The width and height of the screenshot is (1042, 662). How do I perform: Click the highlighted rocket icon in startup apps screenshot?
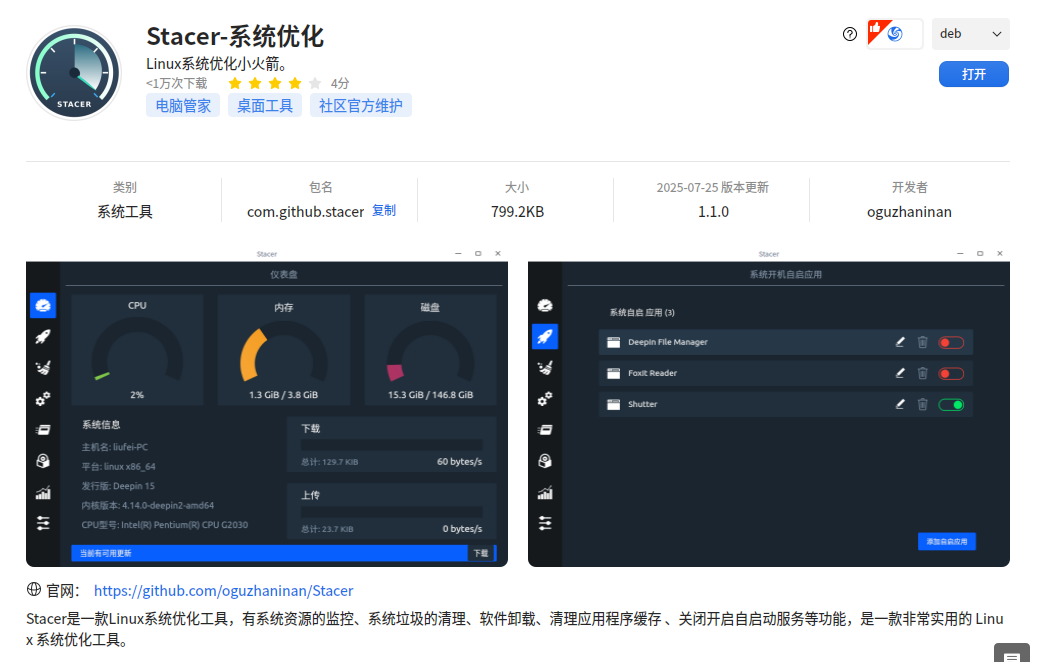pos(545,336)
